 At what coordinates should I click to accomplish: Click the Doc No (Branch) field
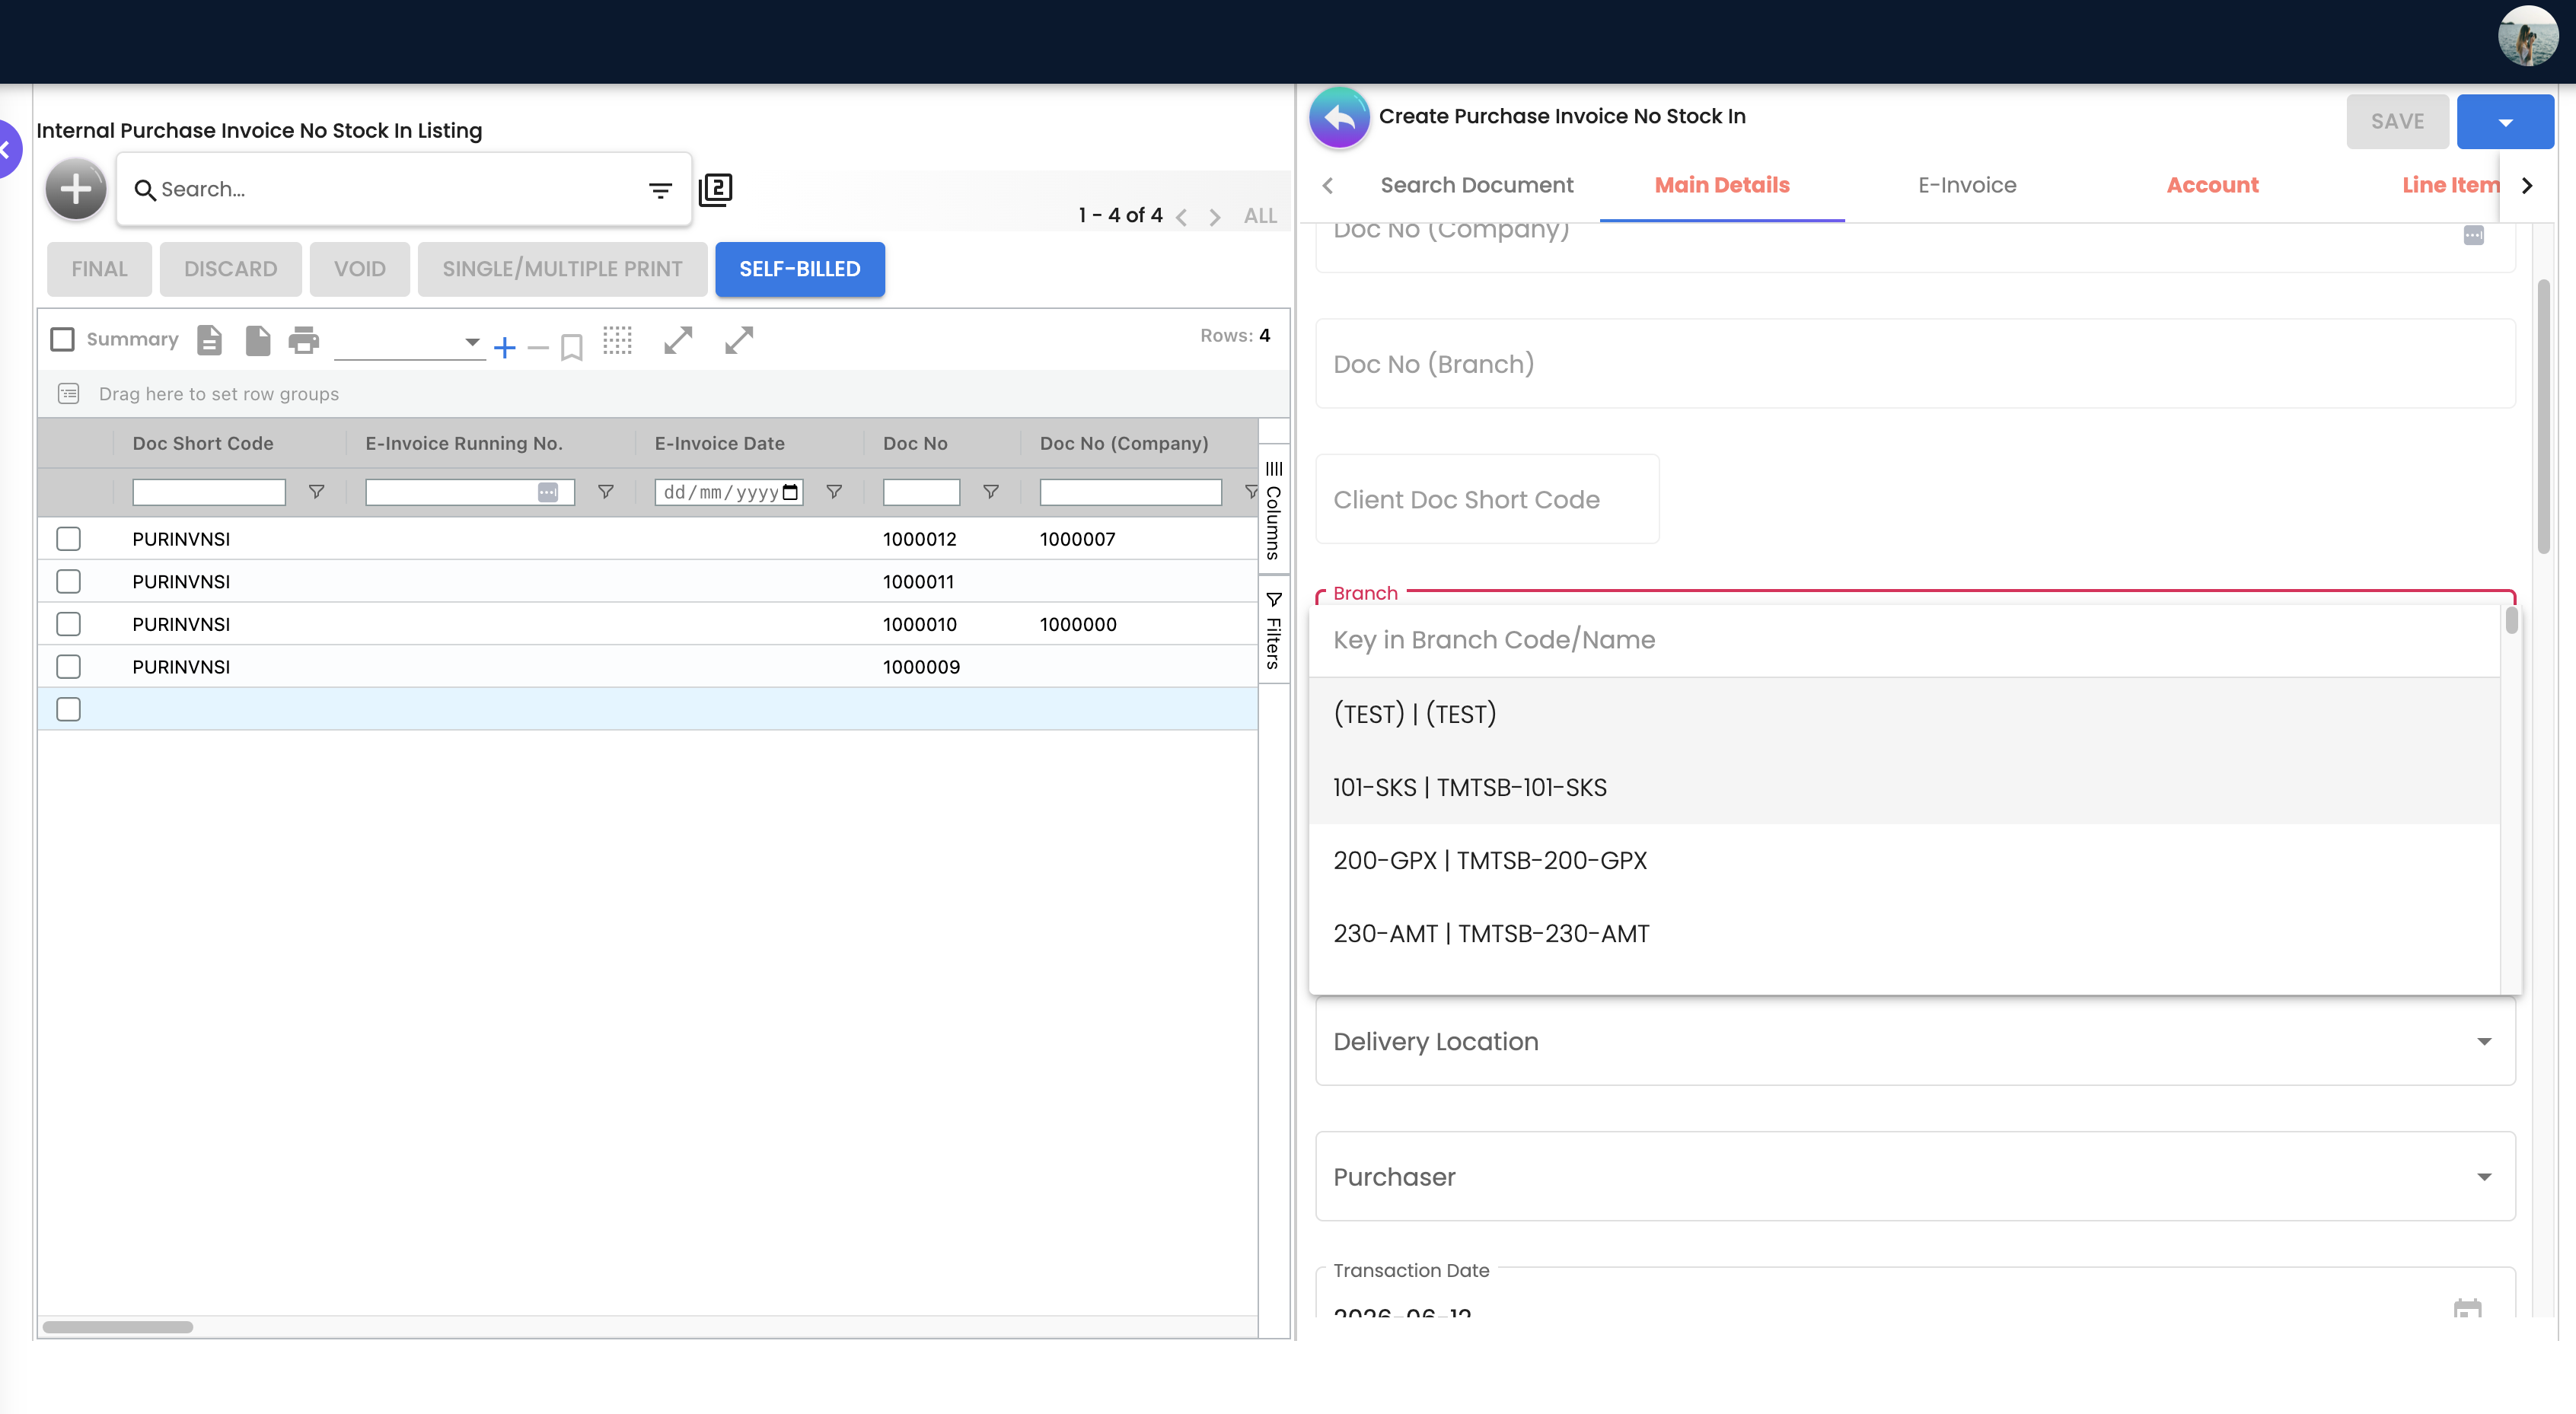(x=1915, y=364)
